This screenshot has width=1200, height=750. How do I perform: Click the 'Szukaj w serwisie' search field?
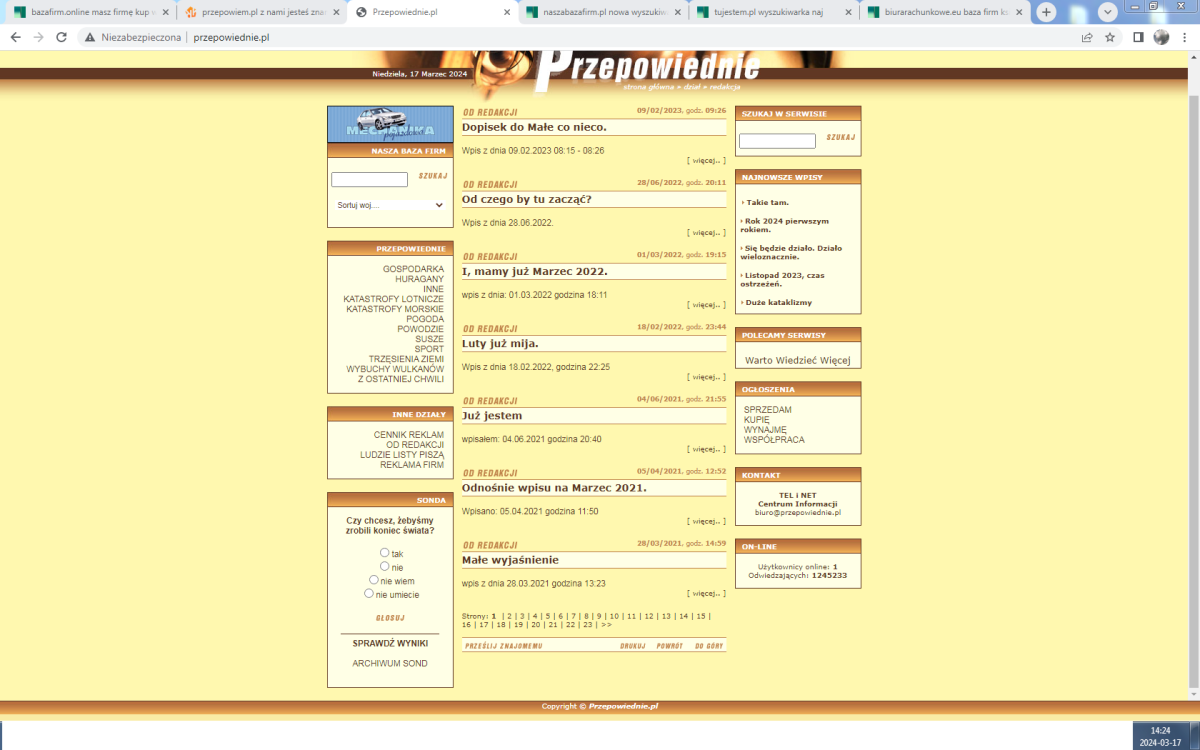coord(777,141)
